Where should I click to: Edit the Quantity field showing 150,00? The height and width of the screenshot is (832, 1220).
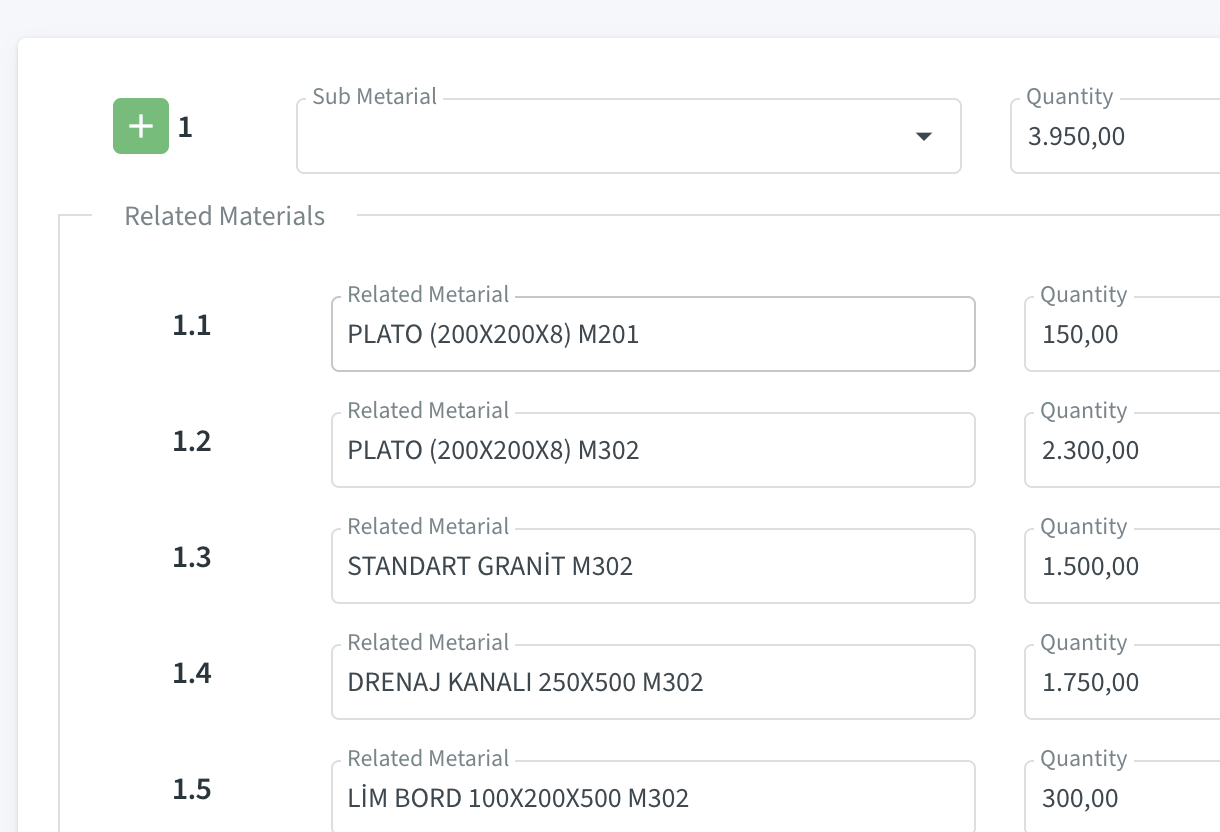point(1122,334)
